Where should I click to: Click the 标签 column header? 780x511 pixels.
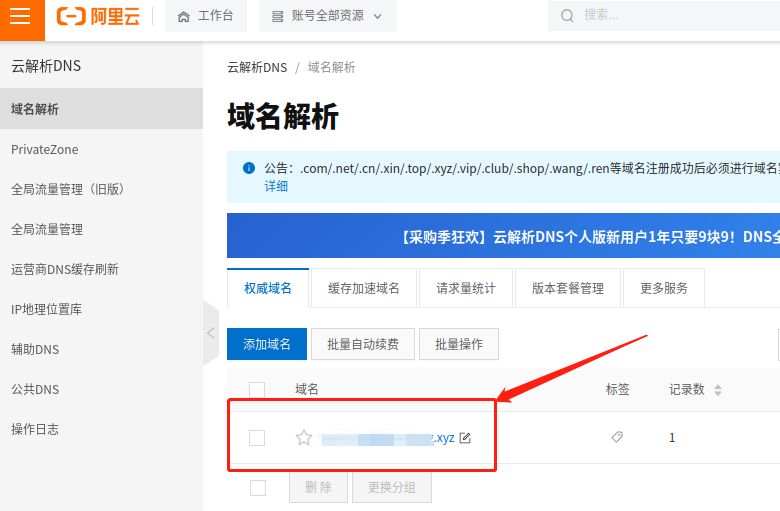tap(617, 389)
